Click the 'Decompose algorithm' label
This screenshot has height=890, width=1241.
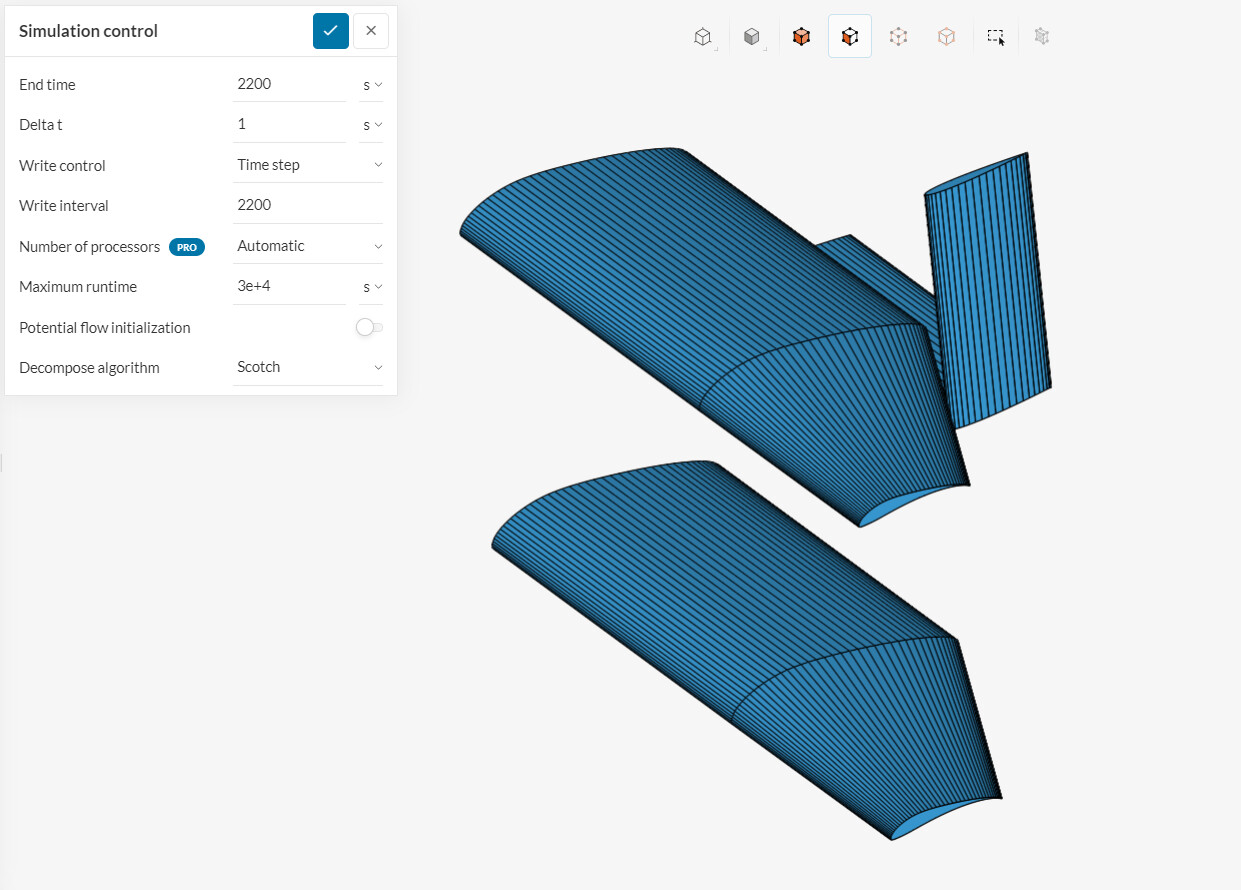(89, 368)
